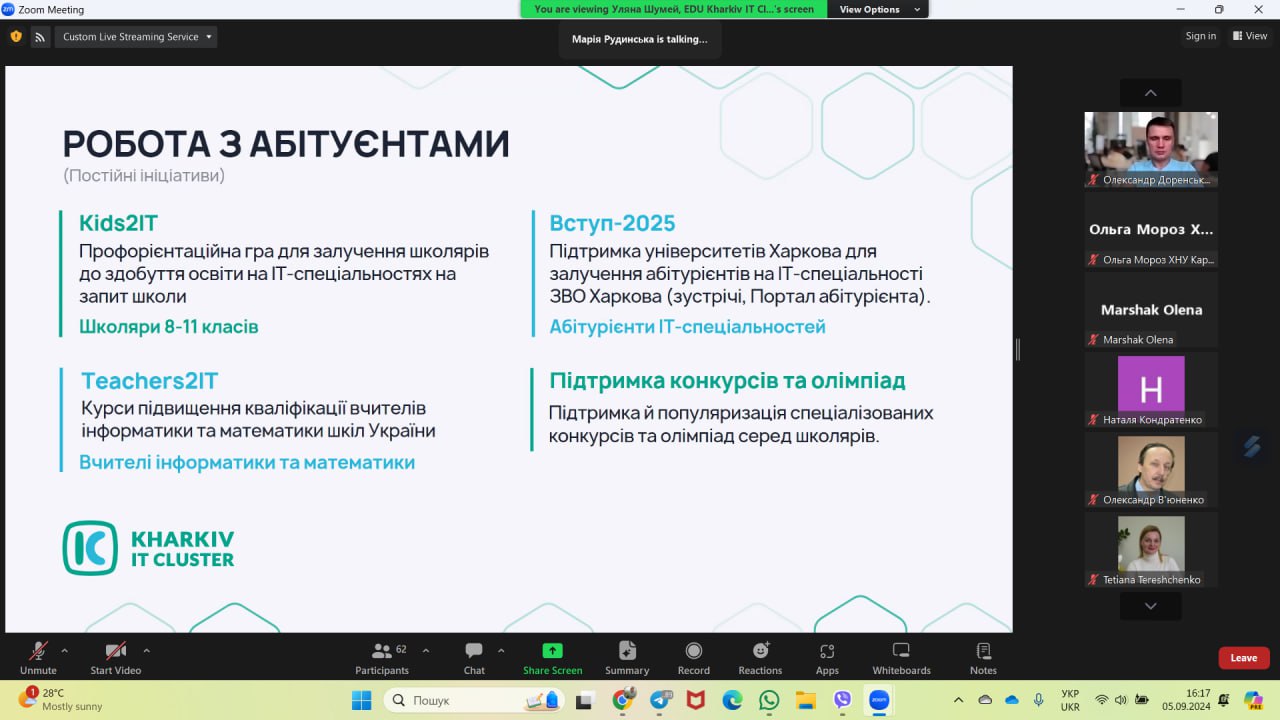Toggle meeting Record
This screenshot has width=1280, height=720.
tap(694, 651)
